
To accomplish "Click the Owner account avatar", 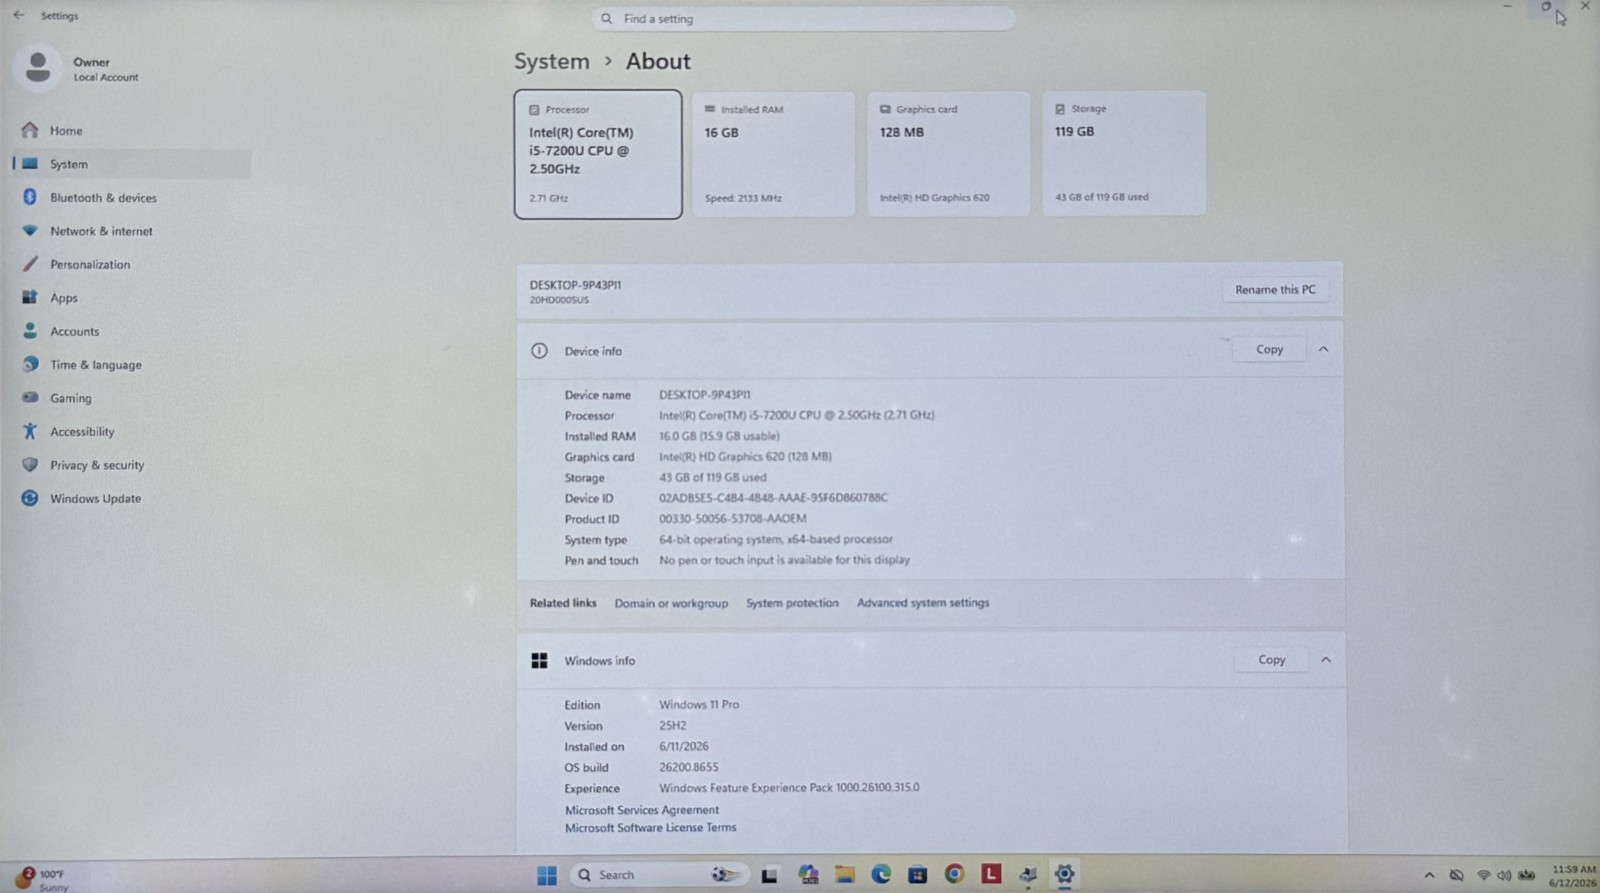I will point(38,68).
